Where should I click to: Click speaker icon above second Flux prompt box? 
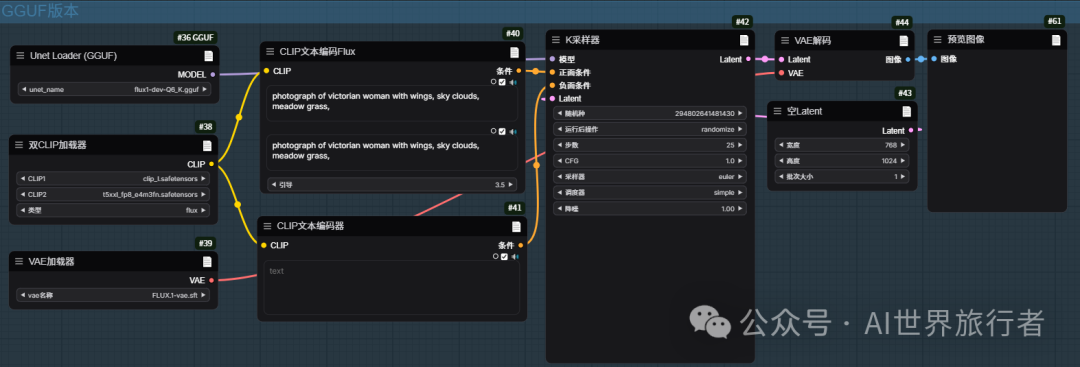pos(513,131)
